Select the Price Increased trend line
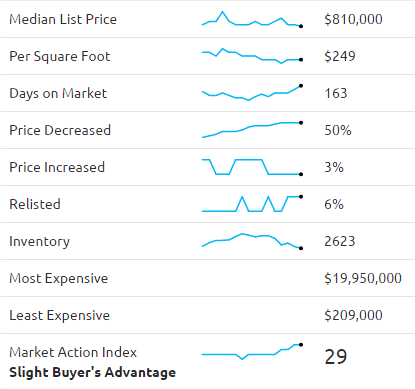The image size is (415, 389). click(252, 167)
